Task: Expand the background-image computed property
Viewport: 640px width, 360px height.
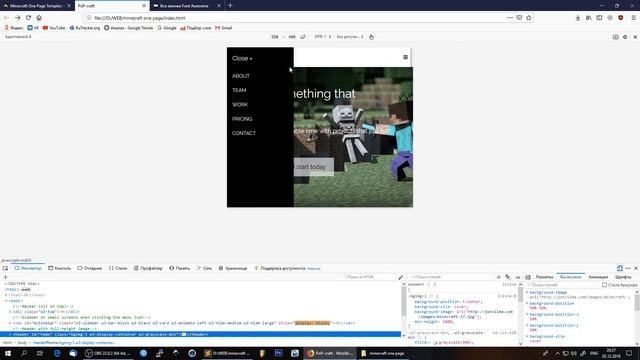Action: [x=527, y=292]
